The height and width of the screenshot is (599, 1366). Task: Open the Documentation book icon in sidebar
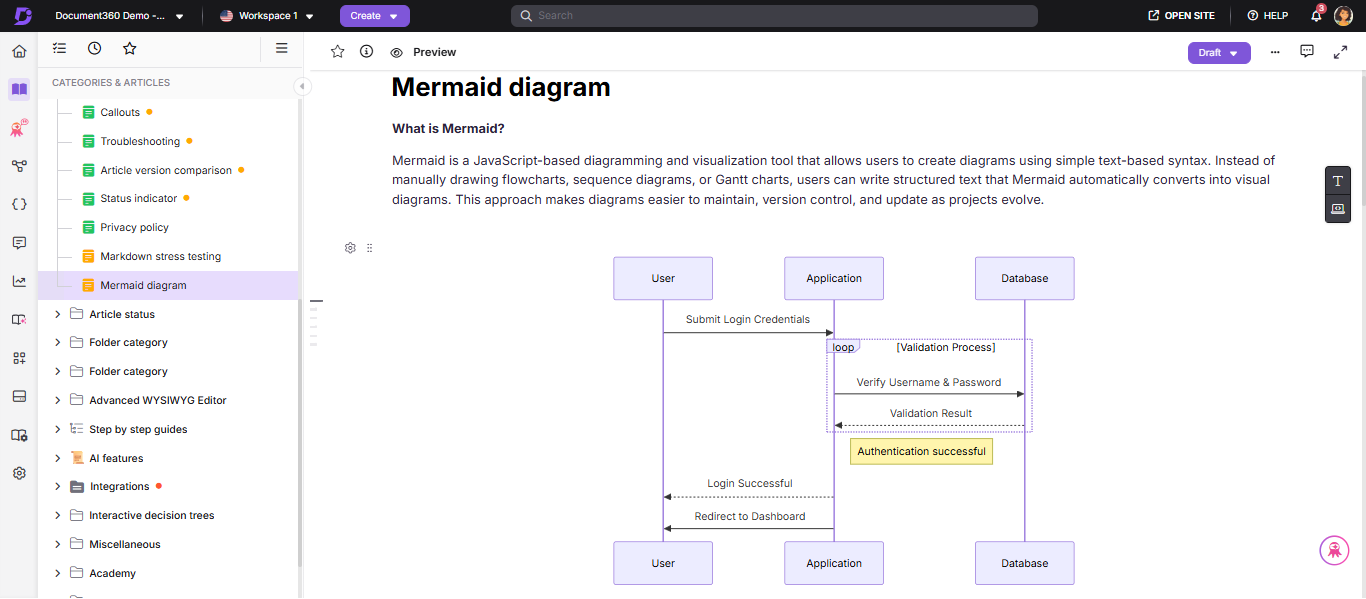coord(19,89)
